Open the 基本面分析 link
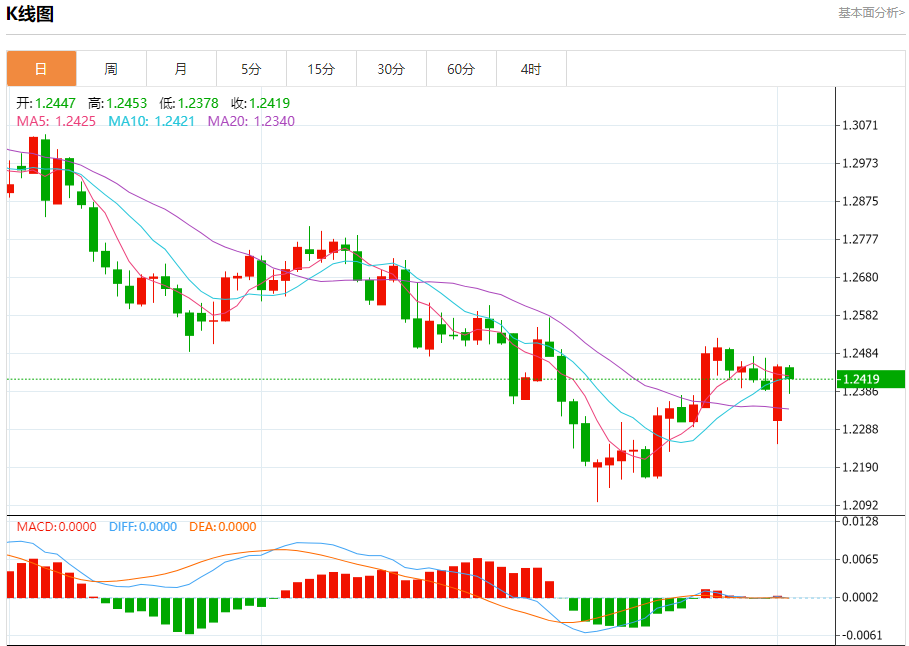 pos(871,13)
